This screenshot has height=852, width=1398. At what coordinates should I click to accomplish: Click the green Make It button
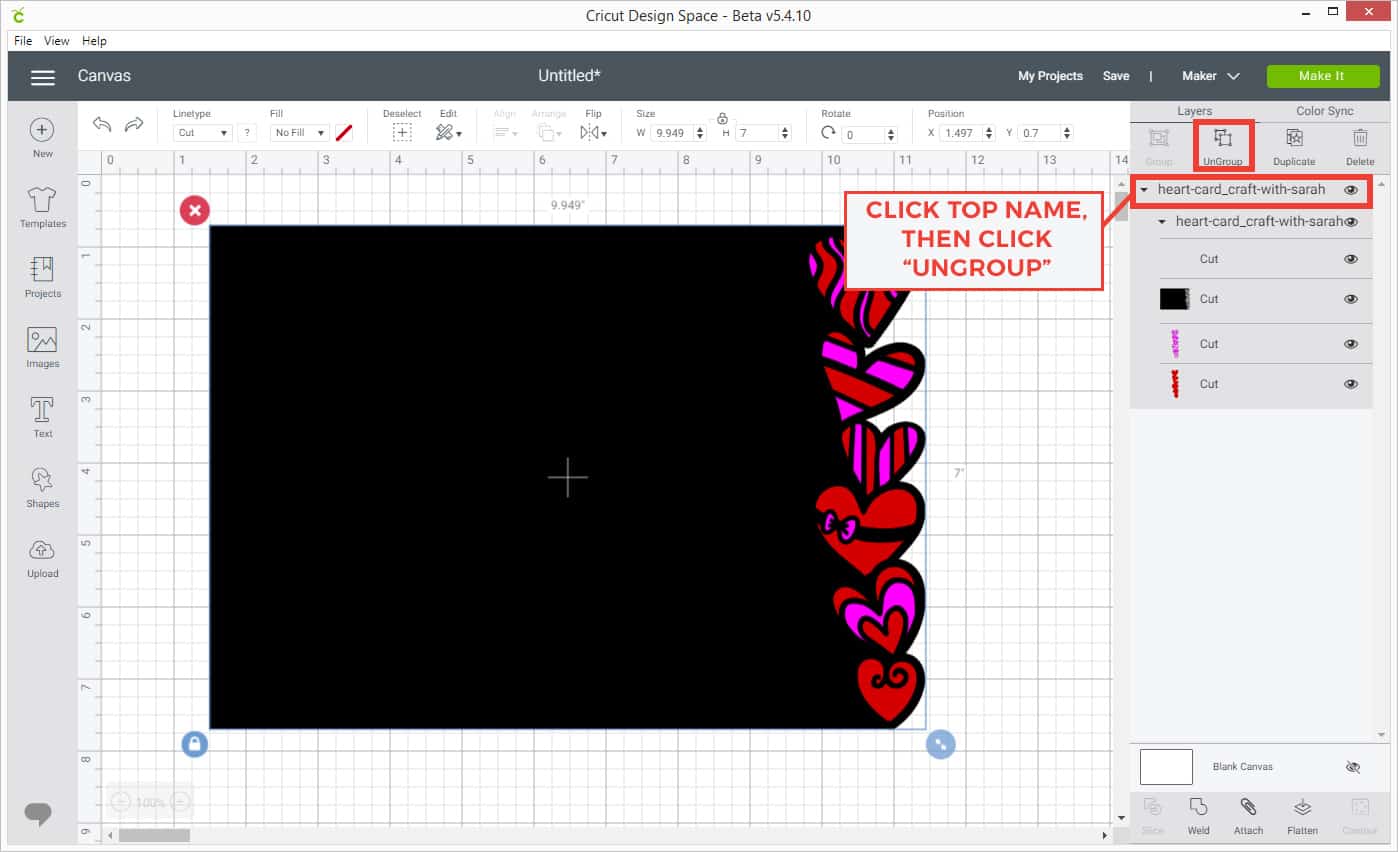[x=1321, y=76]
